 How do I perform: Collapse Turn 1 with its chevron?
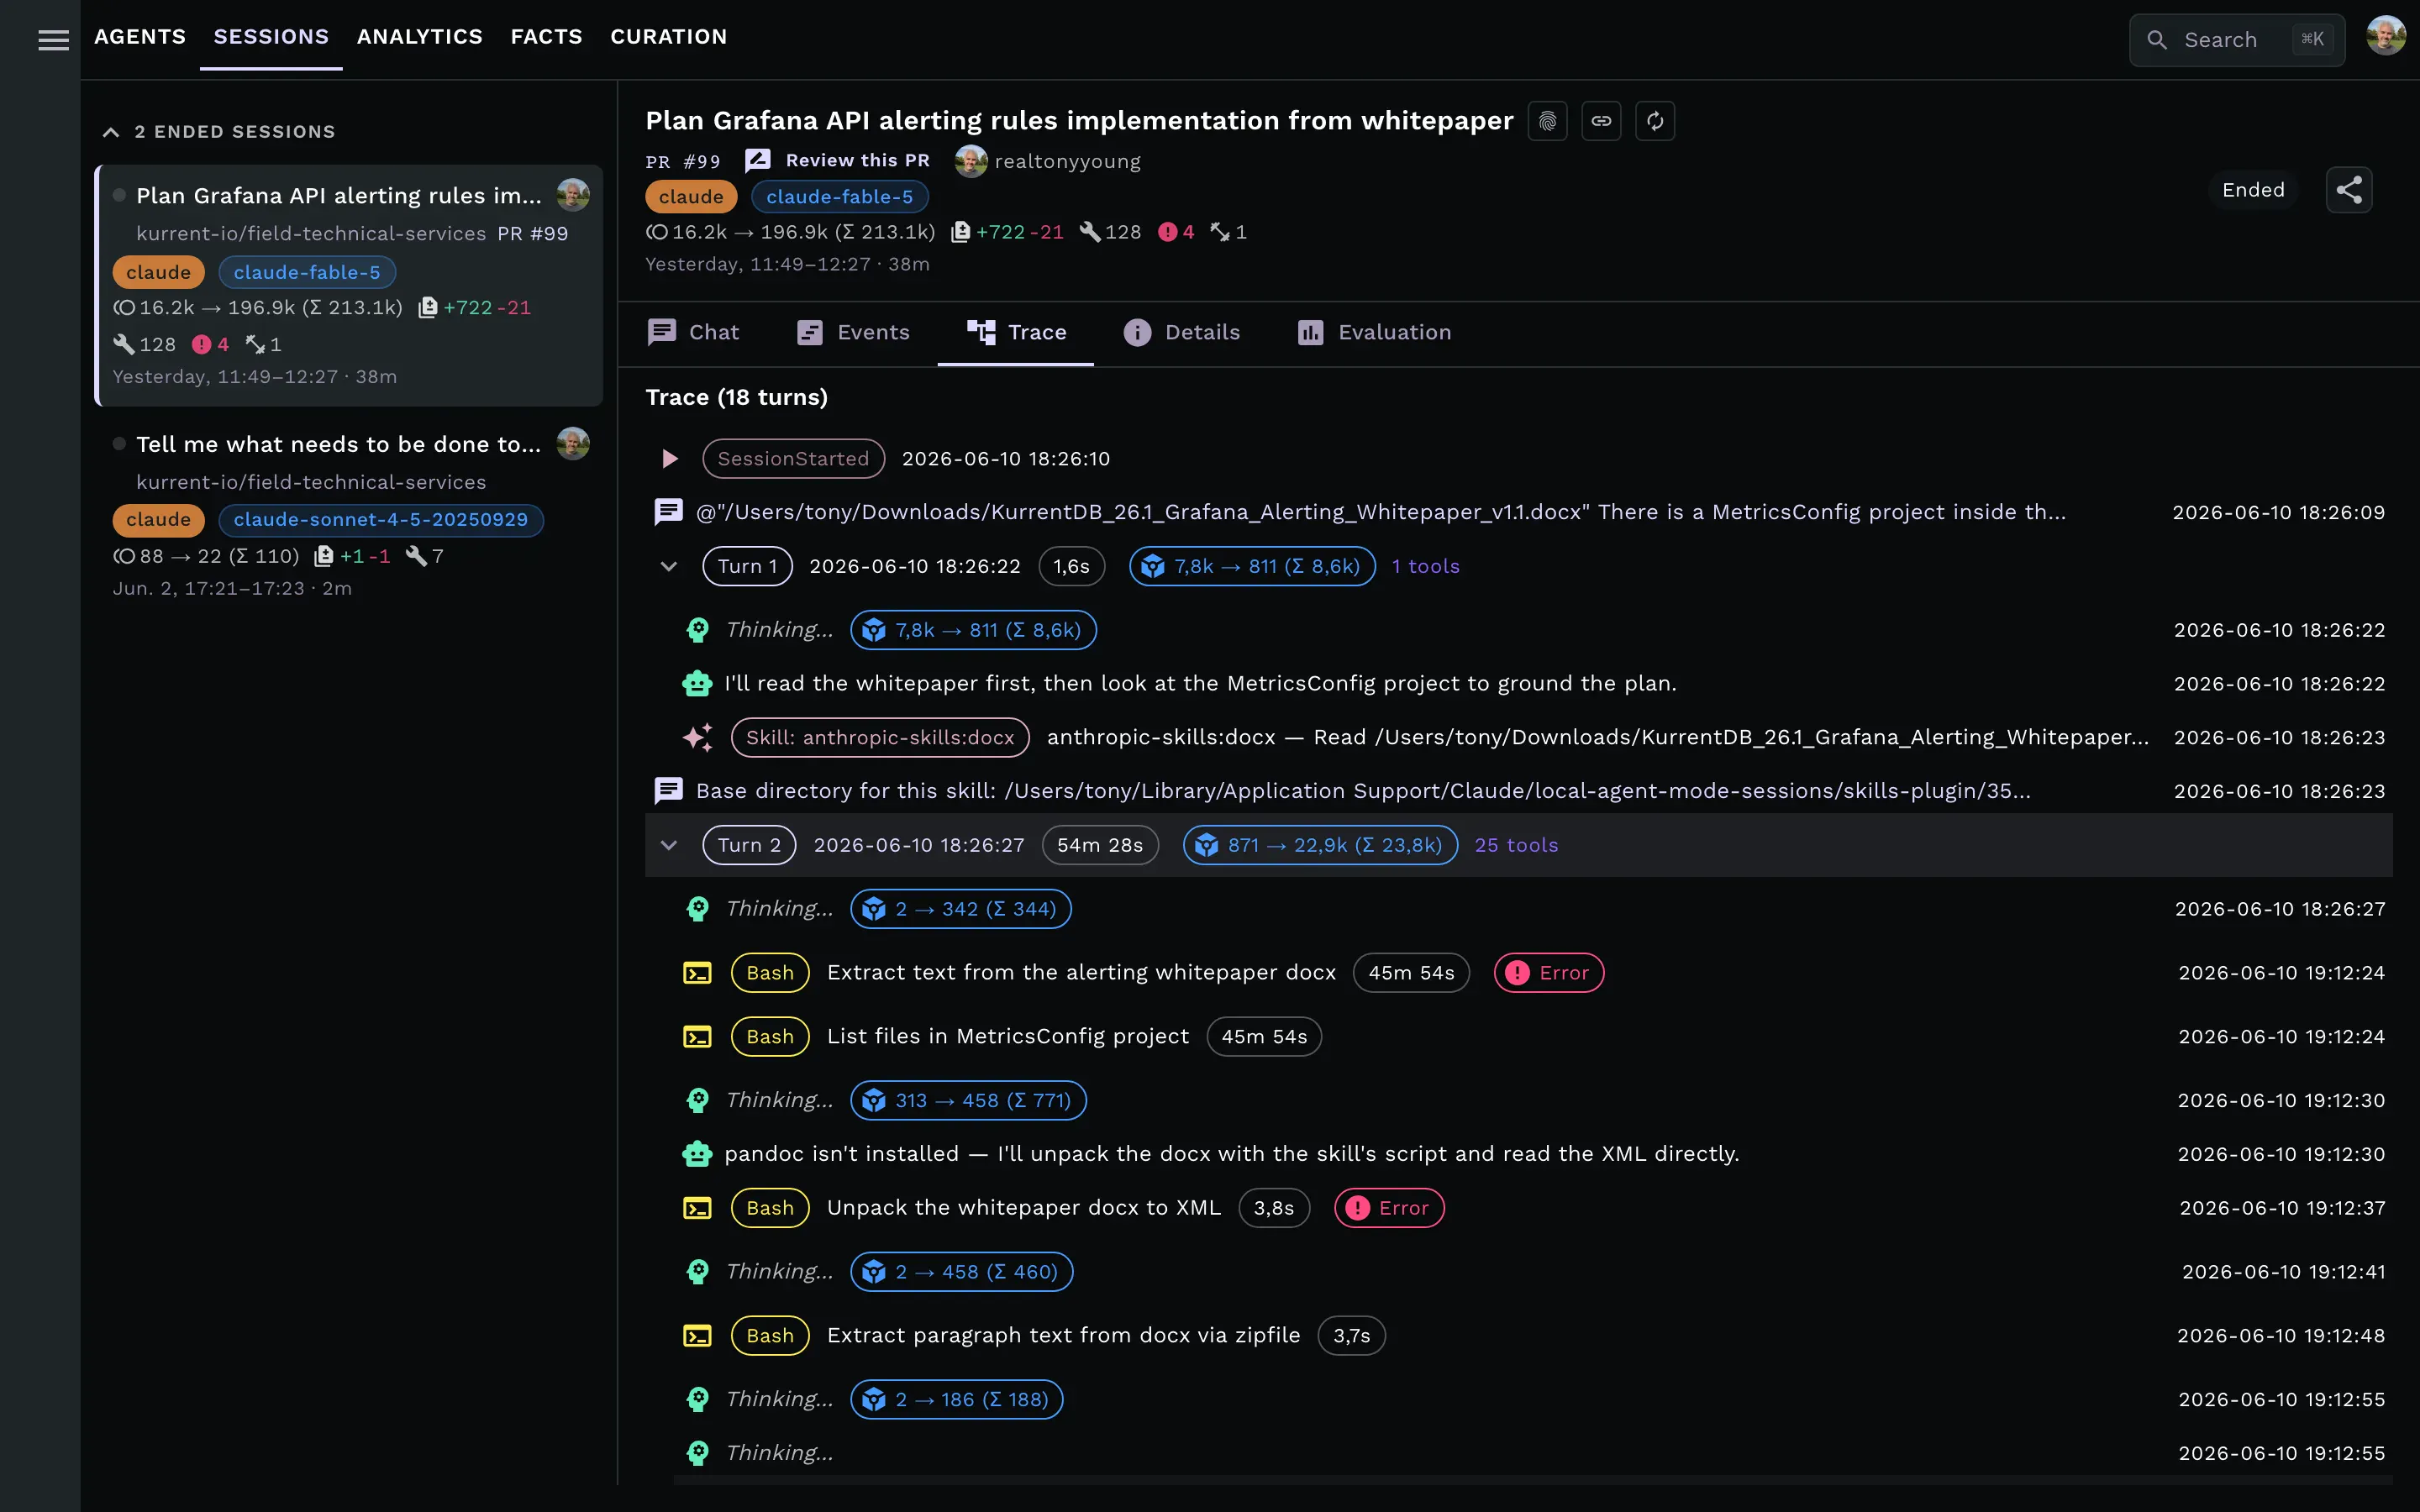point(668,567)
